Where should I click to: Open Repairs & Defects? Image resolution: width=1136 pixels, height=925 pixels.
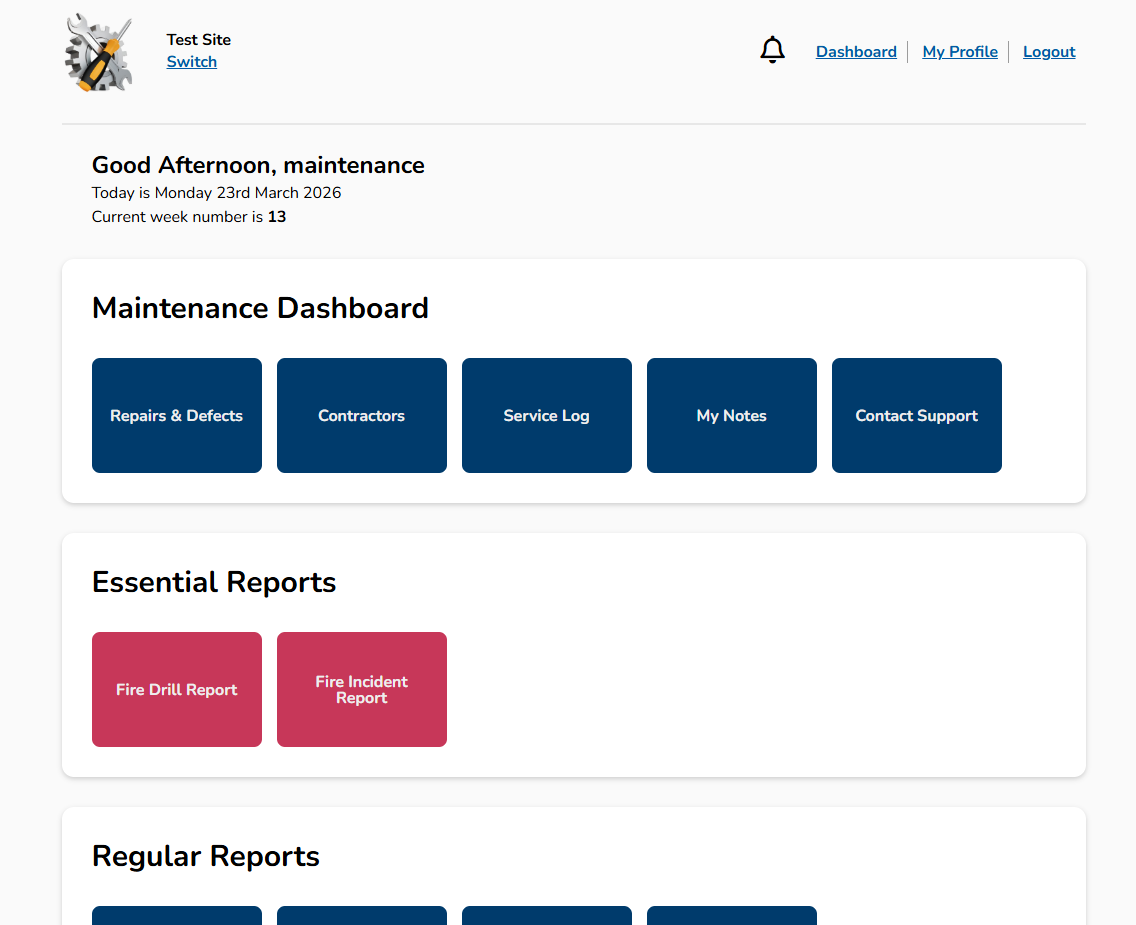pos(176,415)
